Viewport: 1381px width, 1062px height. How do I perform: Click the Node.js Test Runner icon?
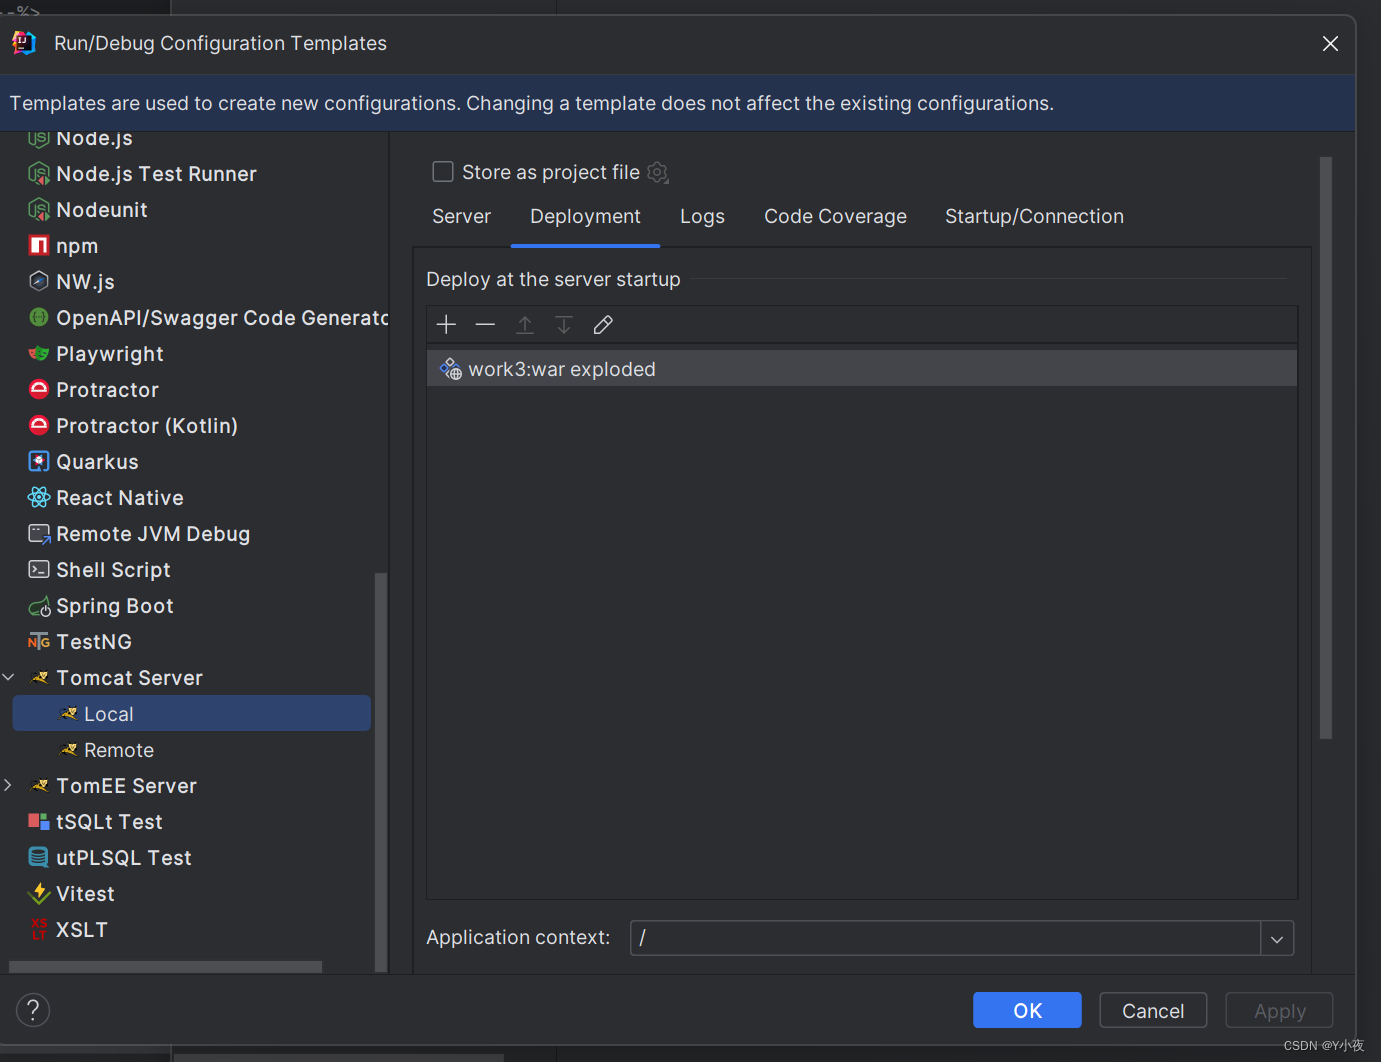(39, 174)
